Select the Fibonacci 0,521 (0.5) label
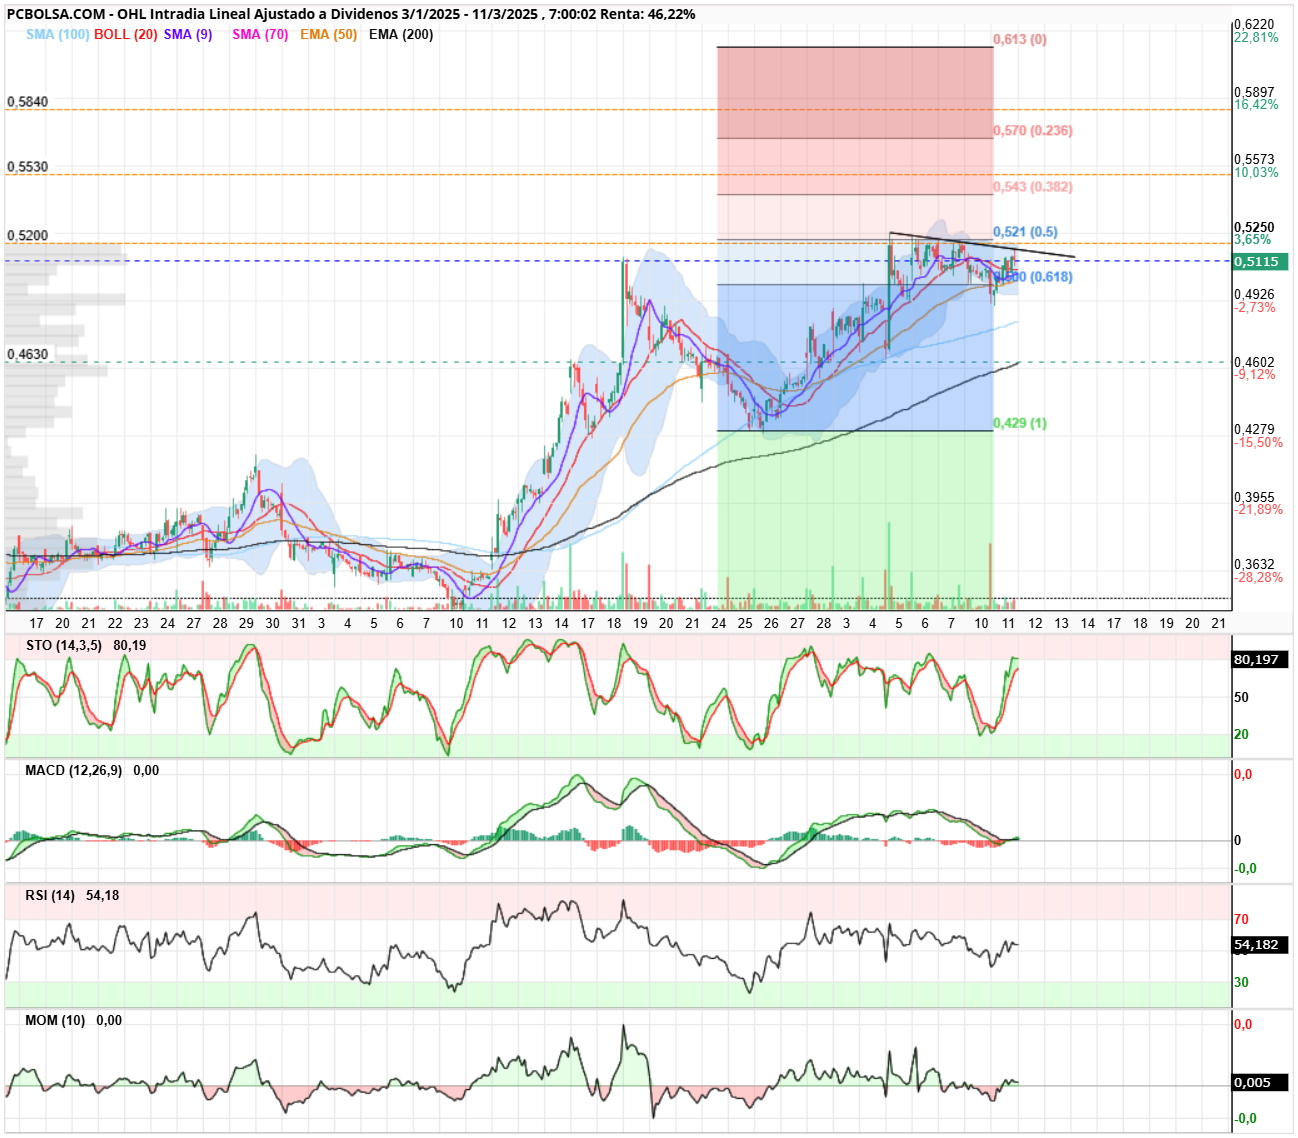Viewport: 1298px width, 1138px height. pyautogui.click(x=1025, y=232)
